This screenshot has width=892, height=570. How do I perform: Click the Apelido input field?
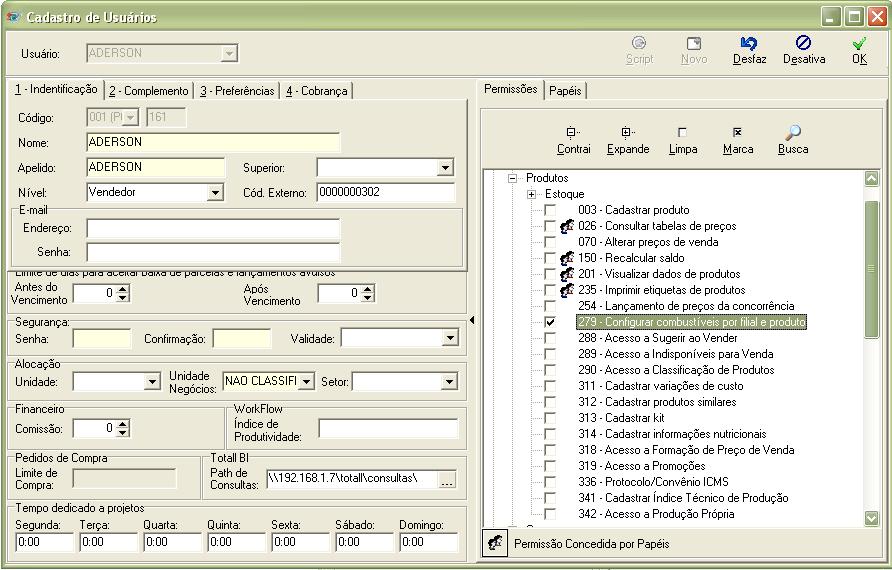[x=156, y=167]
